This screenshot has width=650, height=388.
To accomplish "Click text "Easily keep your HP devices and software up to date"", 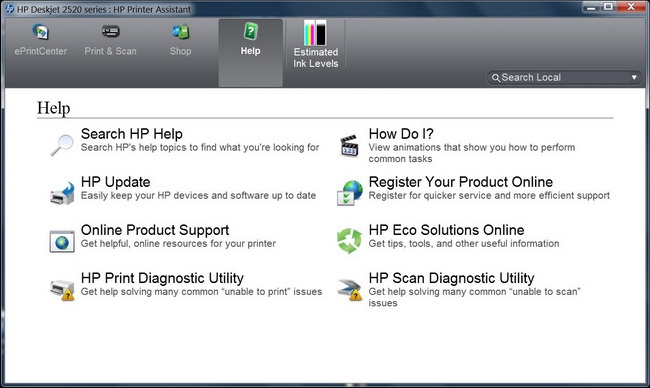I will coord(198,196).
